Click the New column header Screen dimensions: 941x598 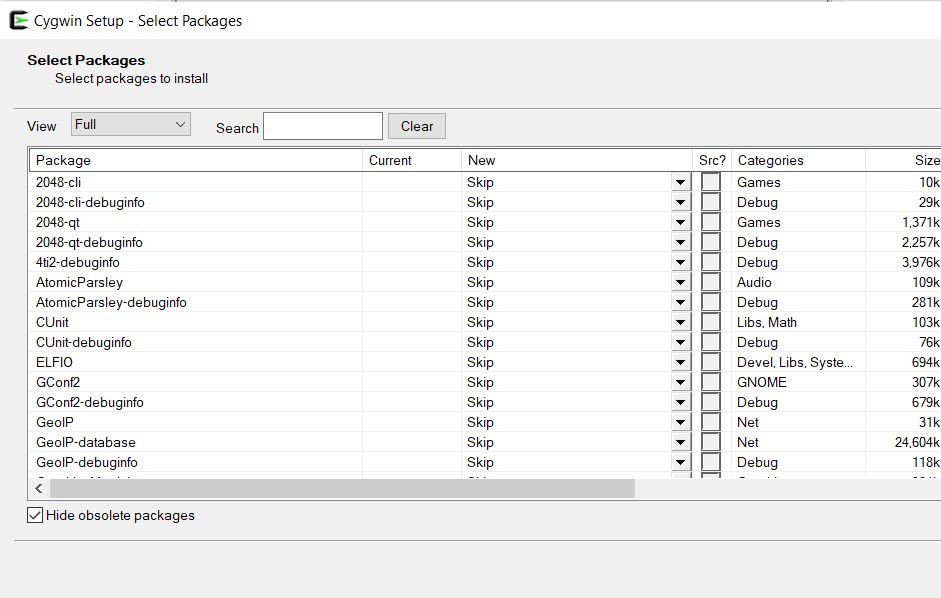576,160
